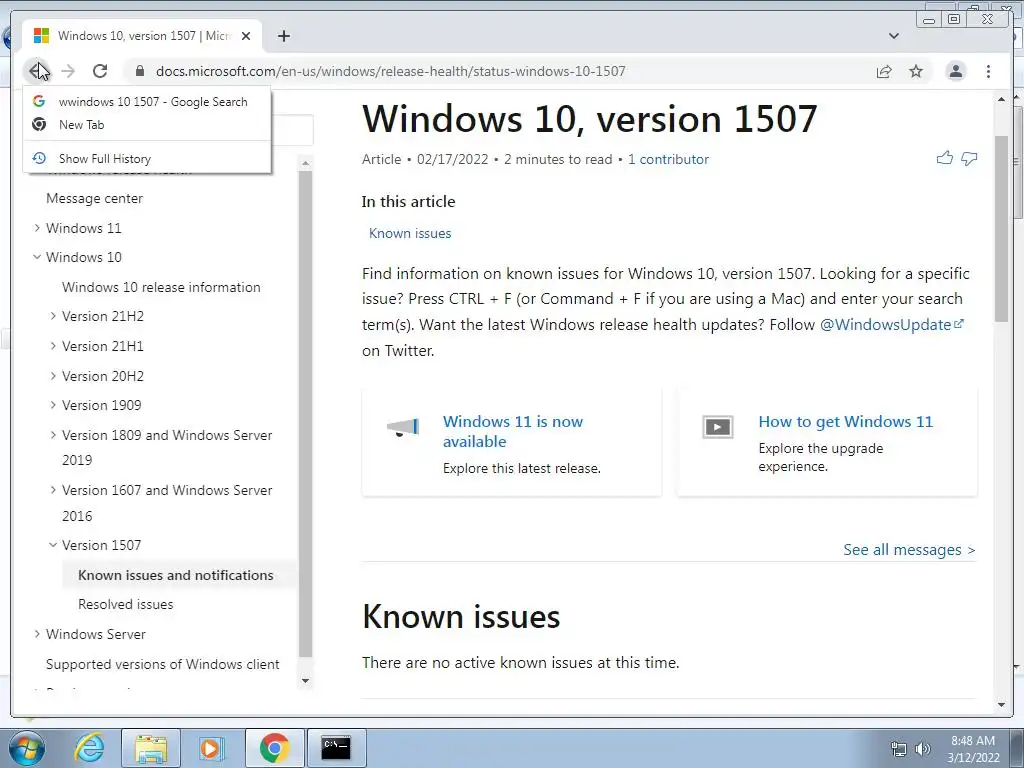The width and height of the screenshot is (1024, 768).
Task: Switch to the Windows 10, version 1507 tab
Action: click(142, 36)
